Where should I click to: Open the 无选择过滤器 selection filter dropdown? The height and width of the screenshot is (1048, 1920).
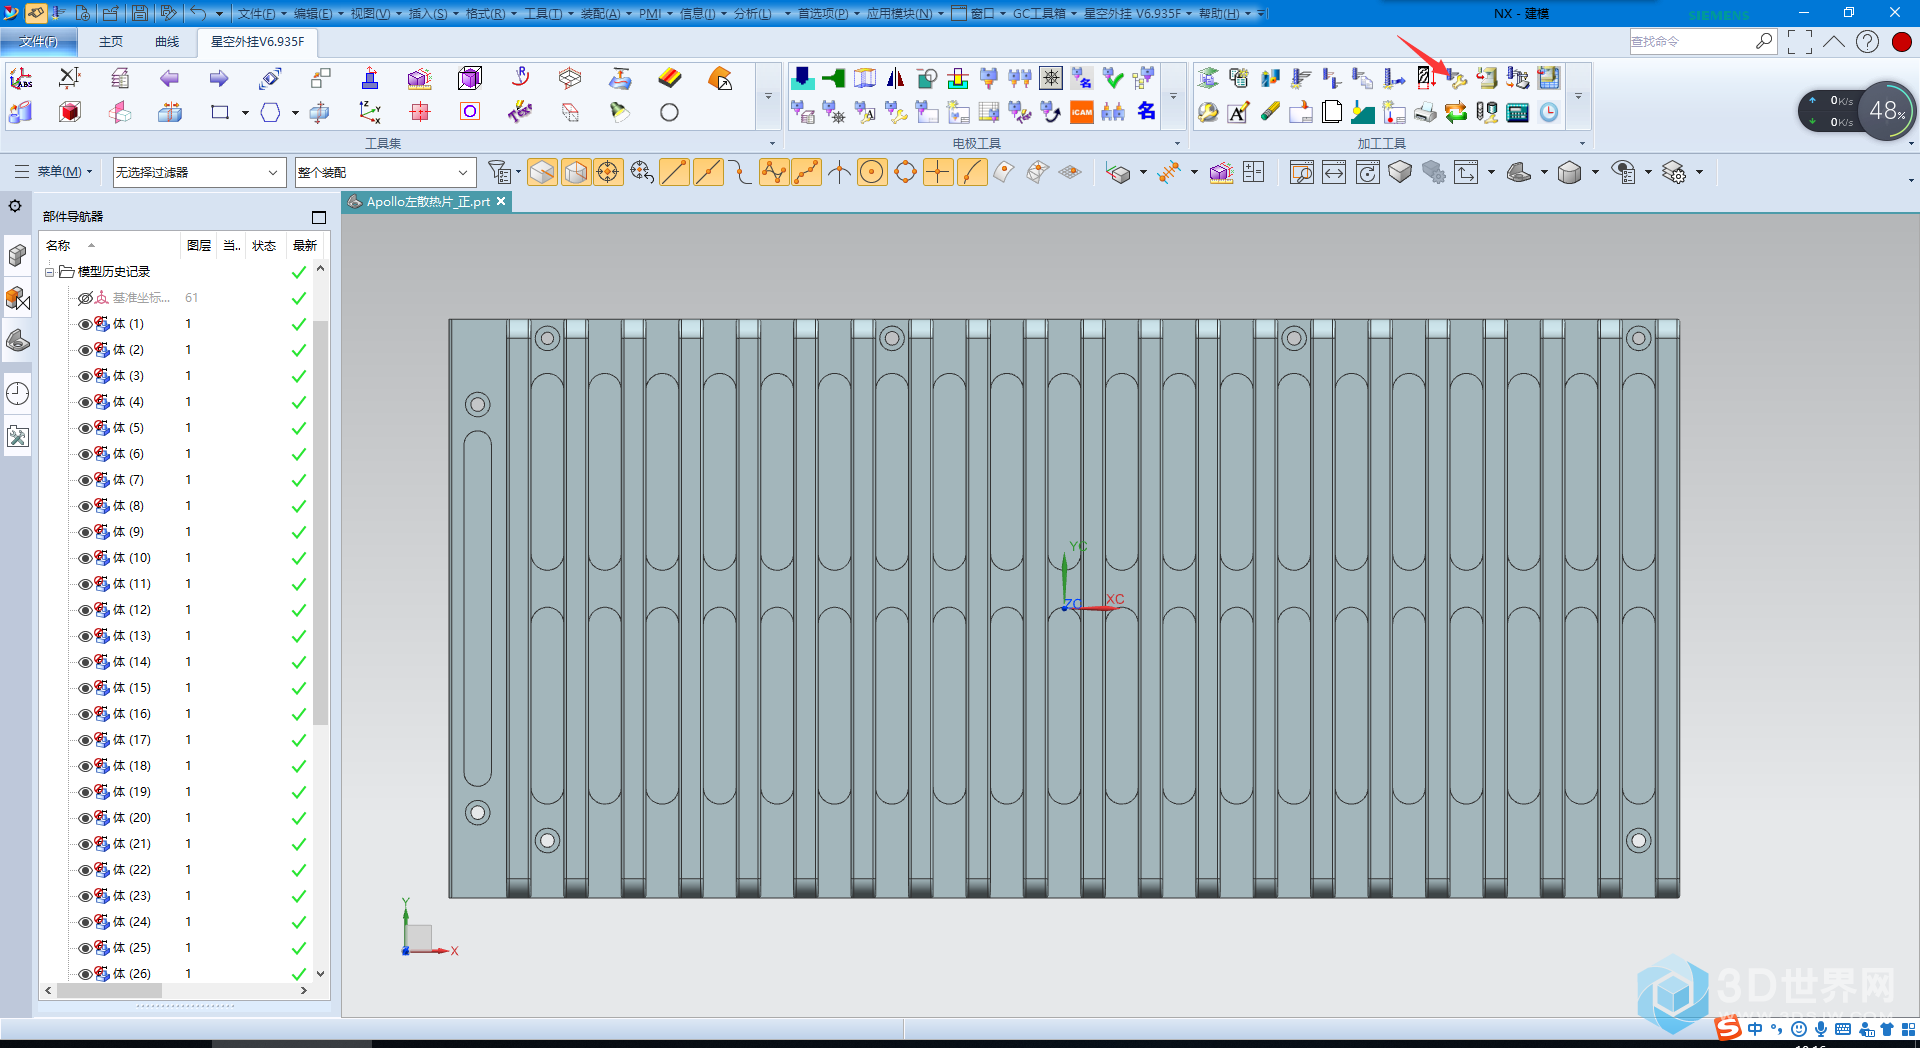(x=200, y=172)
